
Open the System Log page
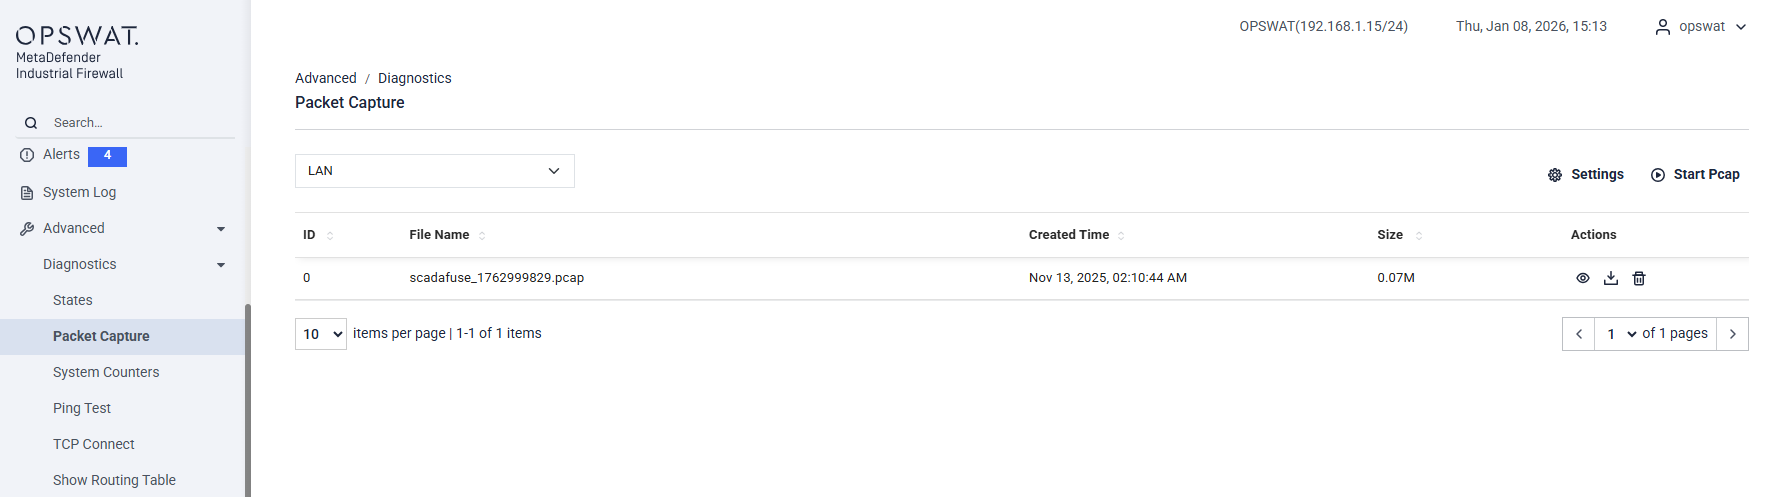coord(79,192)
